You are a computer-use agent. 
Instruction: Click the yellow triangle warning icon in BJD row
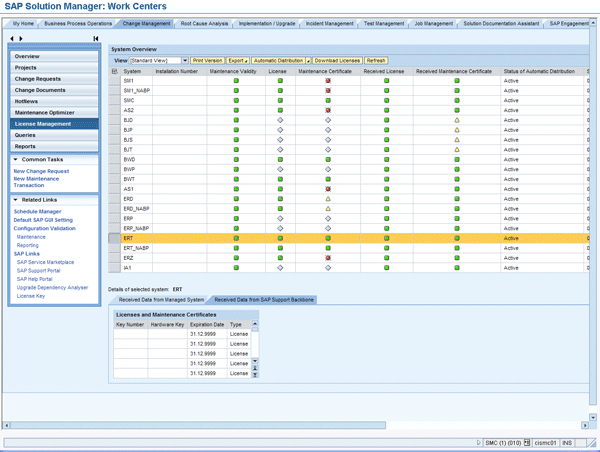[x=456, y=120]
